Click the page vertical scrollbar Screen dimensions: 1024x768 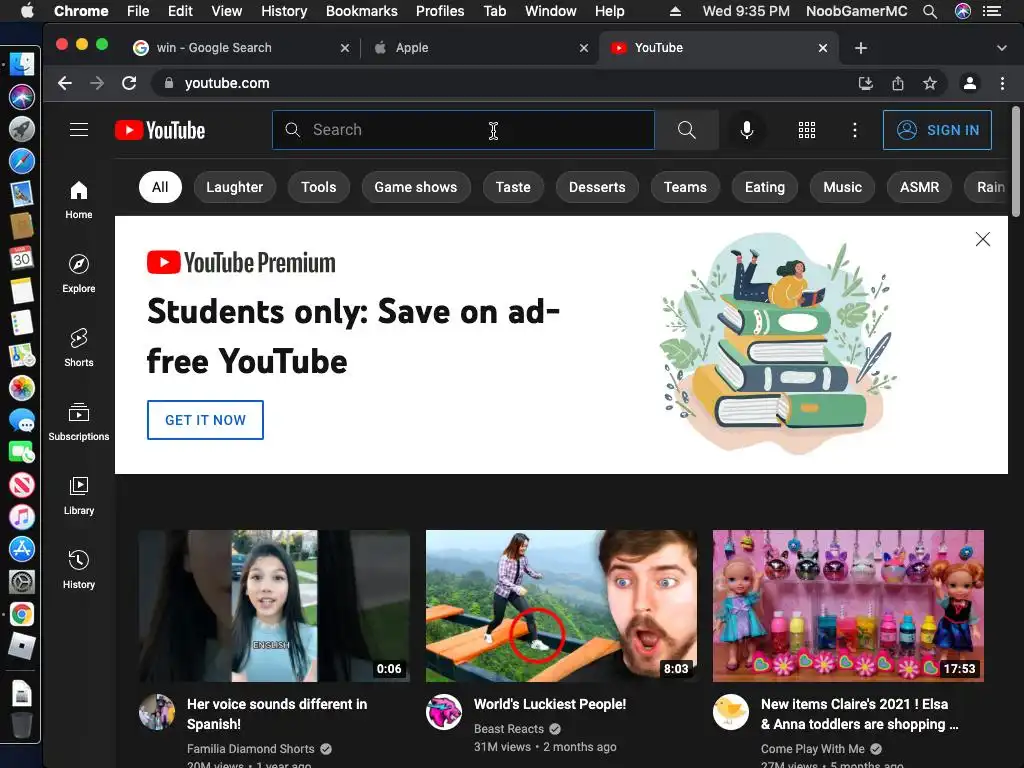(1016, 162)
